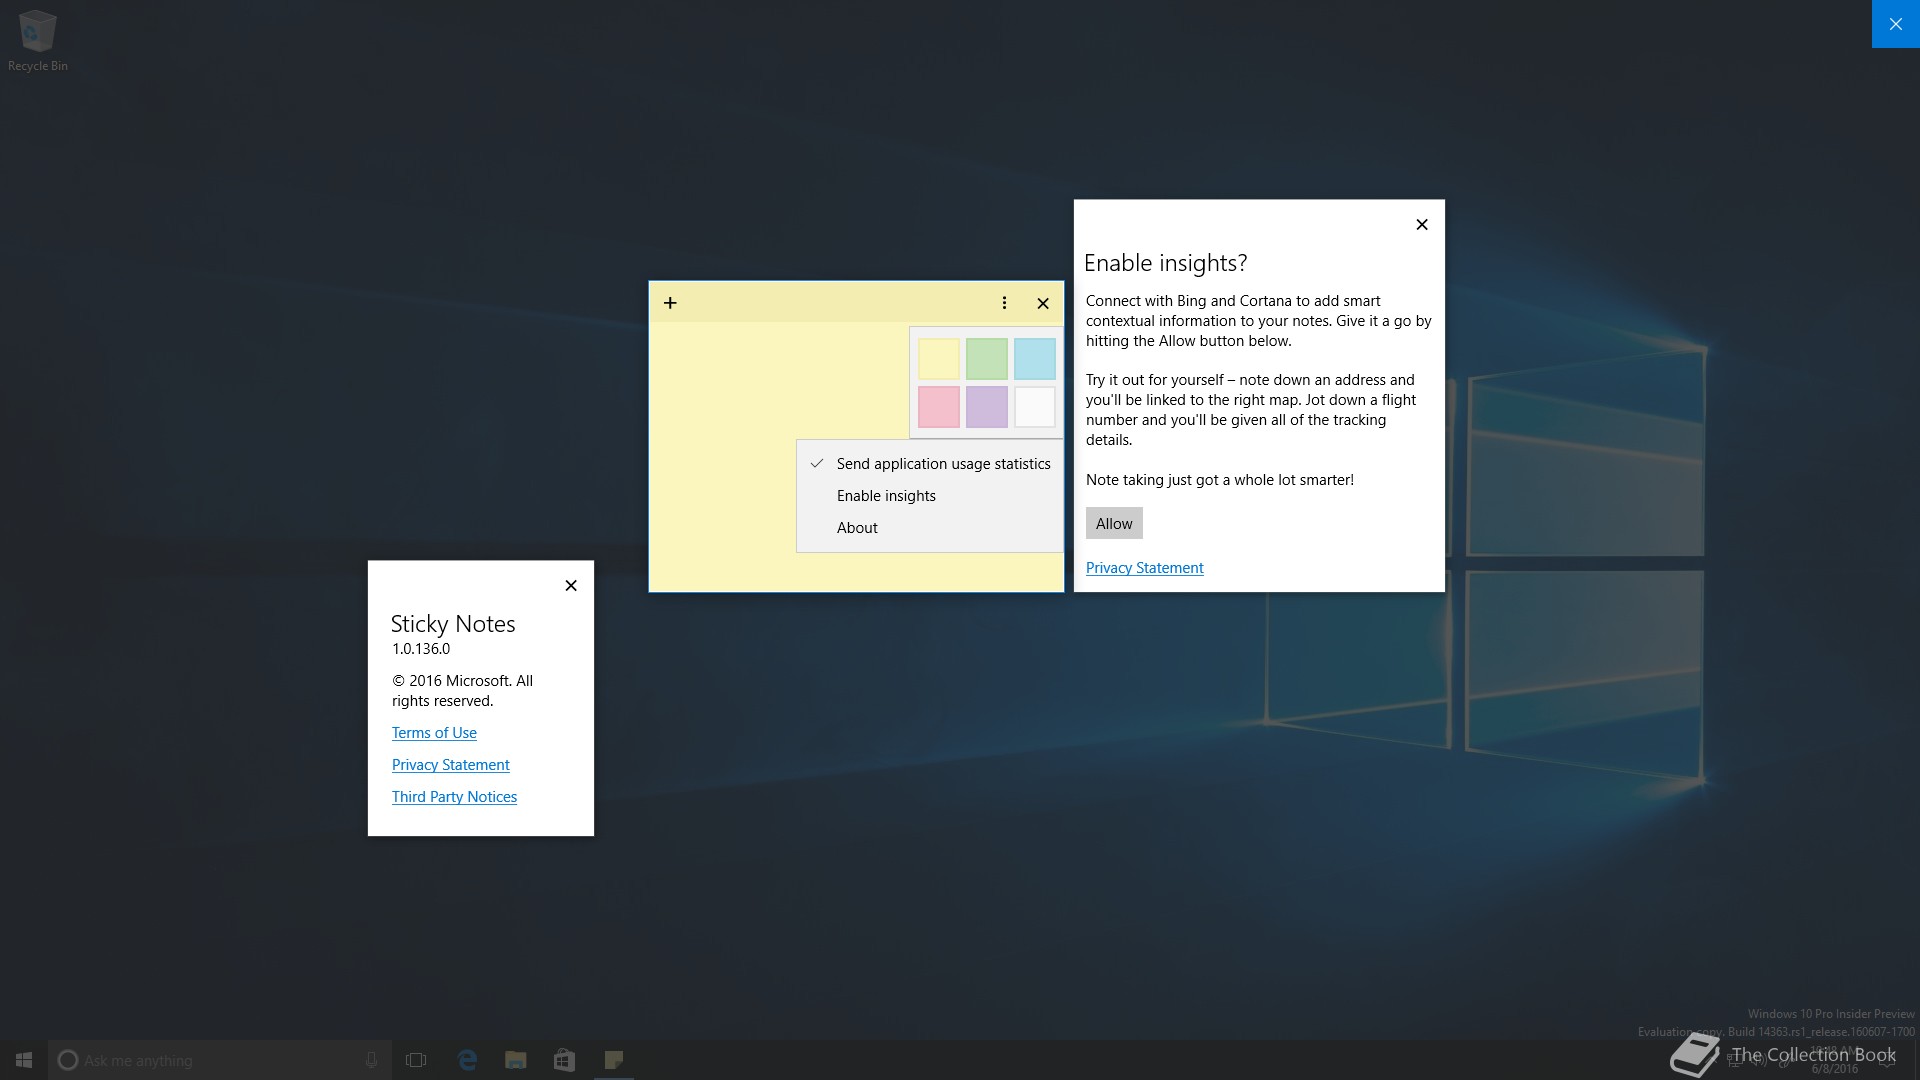The image size is (1920, 1080).
Task: Add a new sticky note with the plus icon
Action: click(670, 303)
